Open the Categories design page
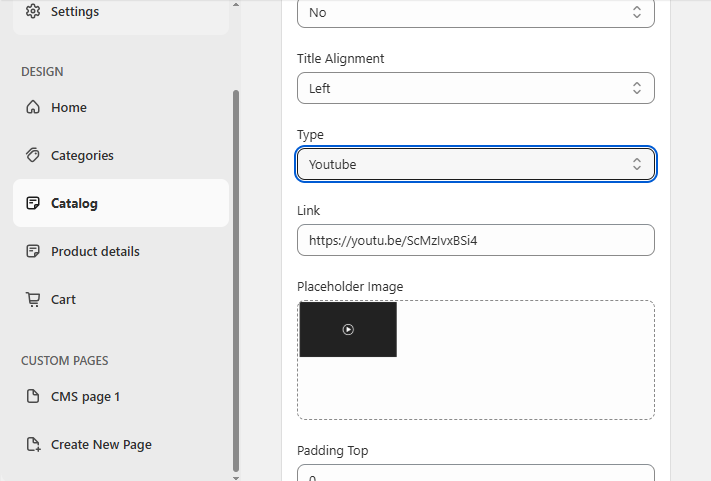This screenshot has width=711, height=481. [121, 155]
